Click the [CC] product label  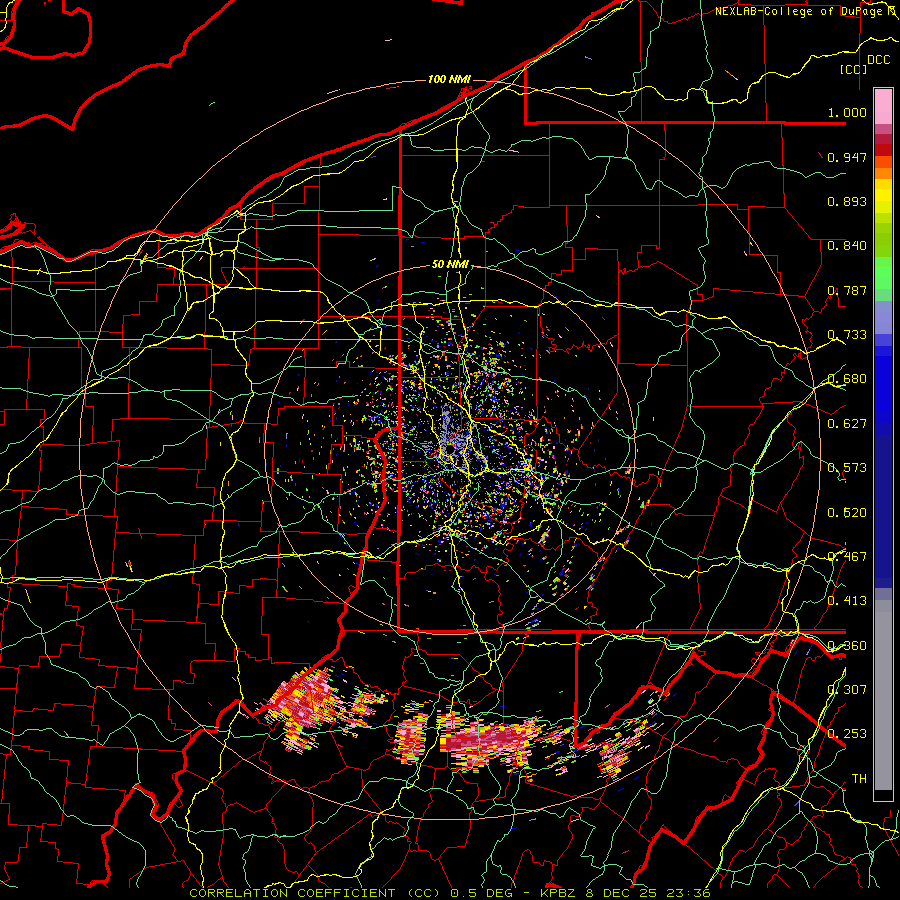[854, 69]
